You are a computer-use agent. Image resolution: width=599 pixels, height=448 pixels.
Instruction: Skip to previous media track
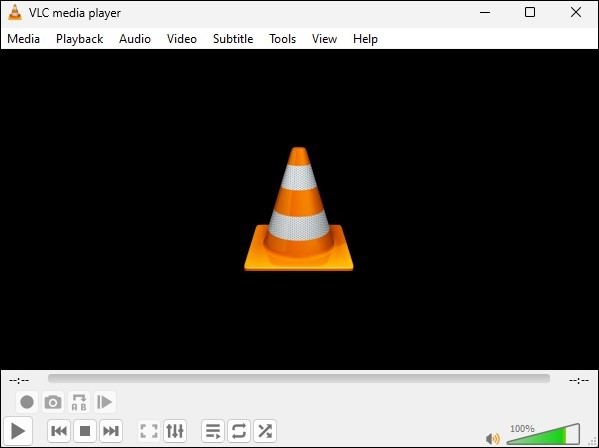(x=59, y=431)
